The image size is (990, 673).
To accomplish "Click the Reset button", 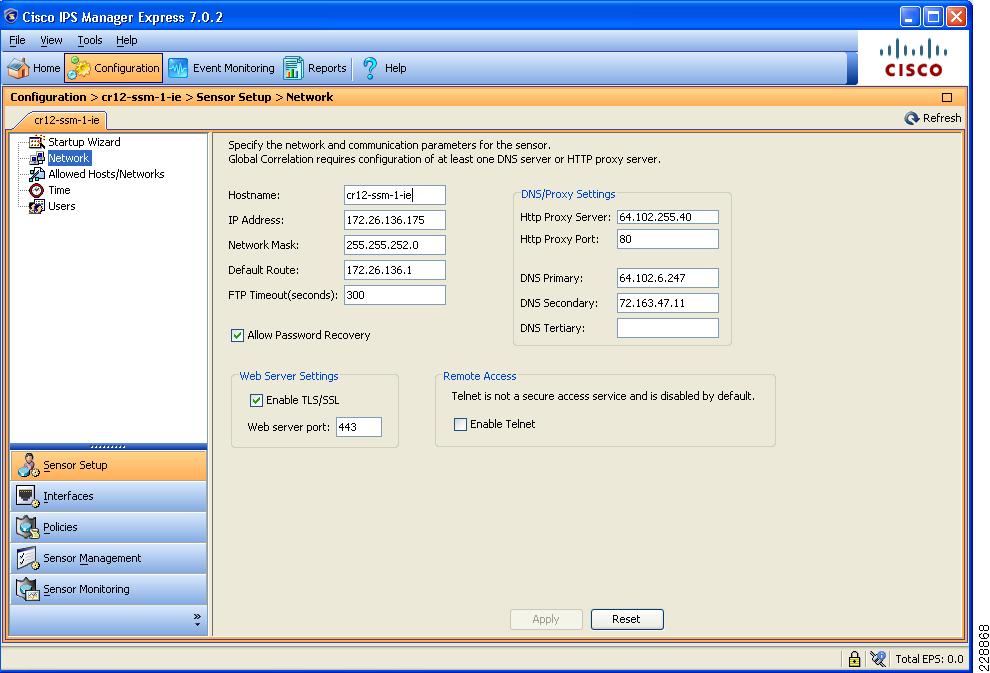I will [627, 619].
